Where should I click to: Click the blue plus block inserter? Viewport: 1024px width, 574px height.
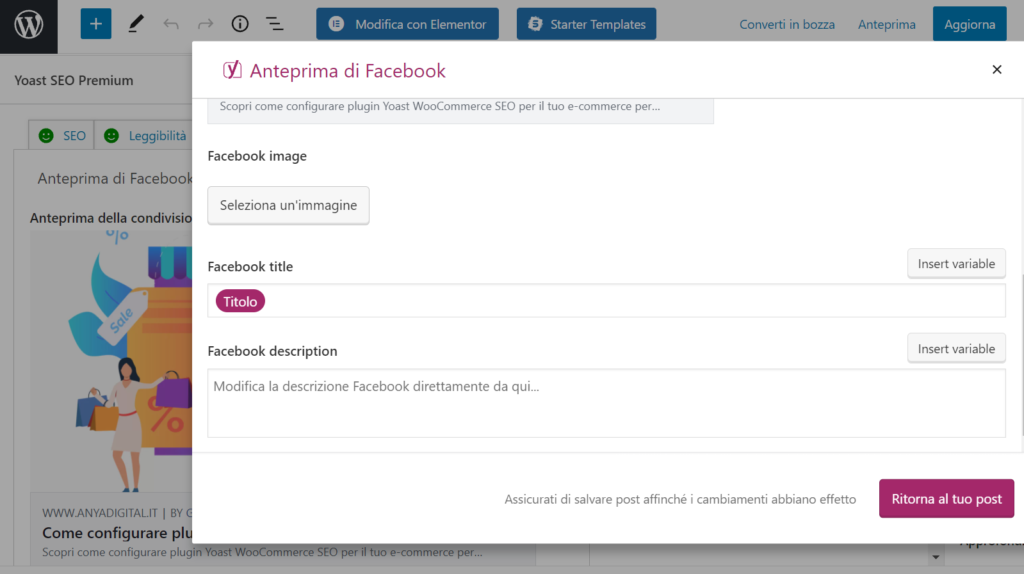96,24
